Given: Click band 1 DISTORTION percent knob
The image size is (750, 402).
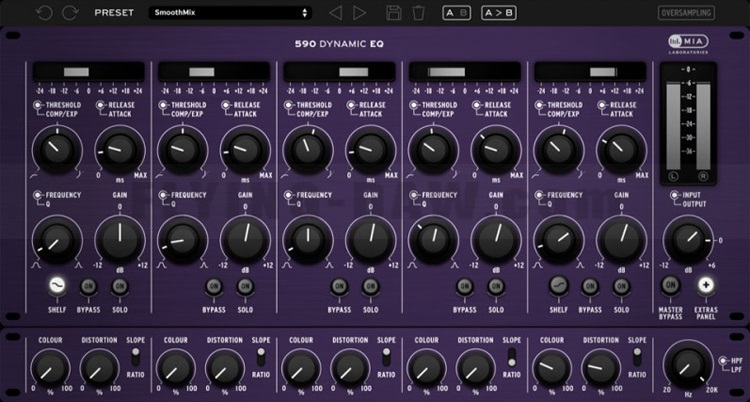Looking at the screenshot, I should [99, 369].
